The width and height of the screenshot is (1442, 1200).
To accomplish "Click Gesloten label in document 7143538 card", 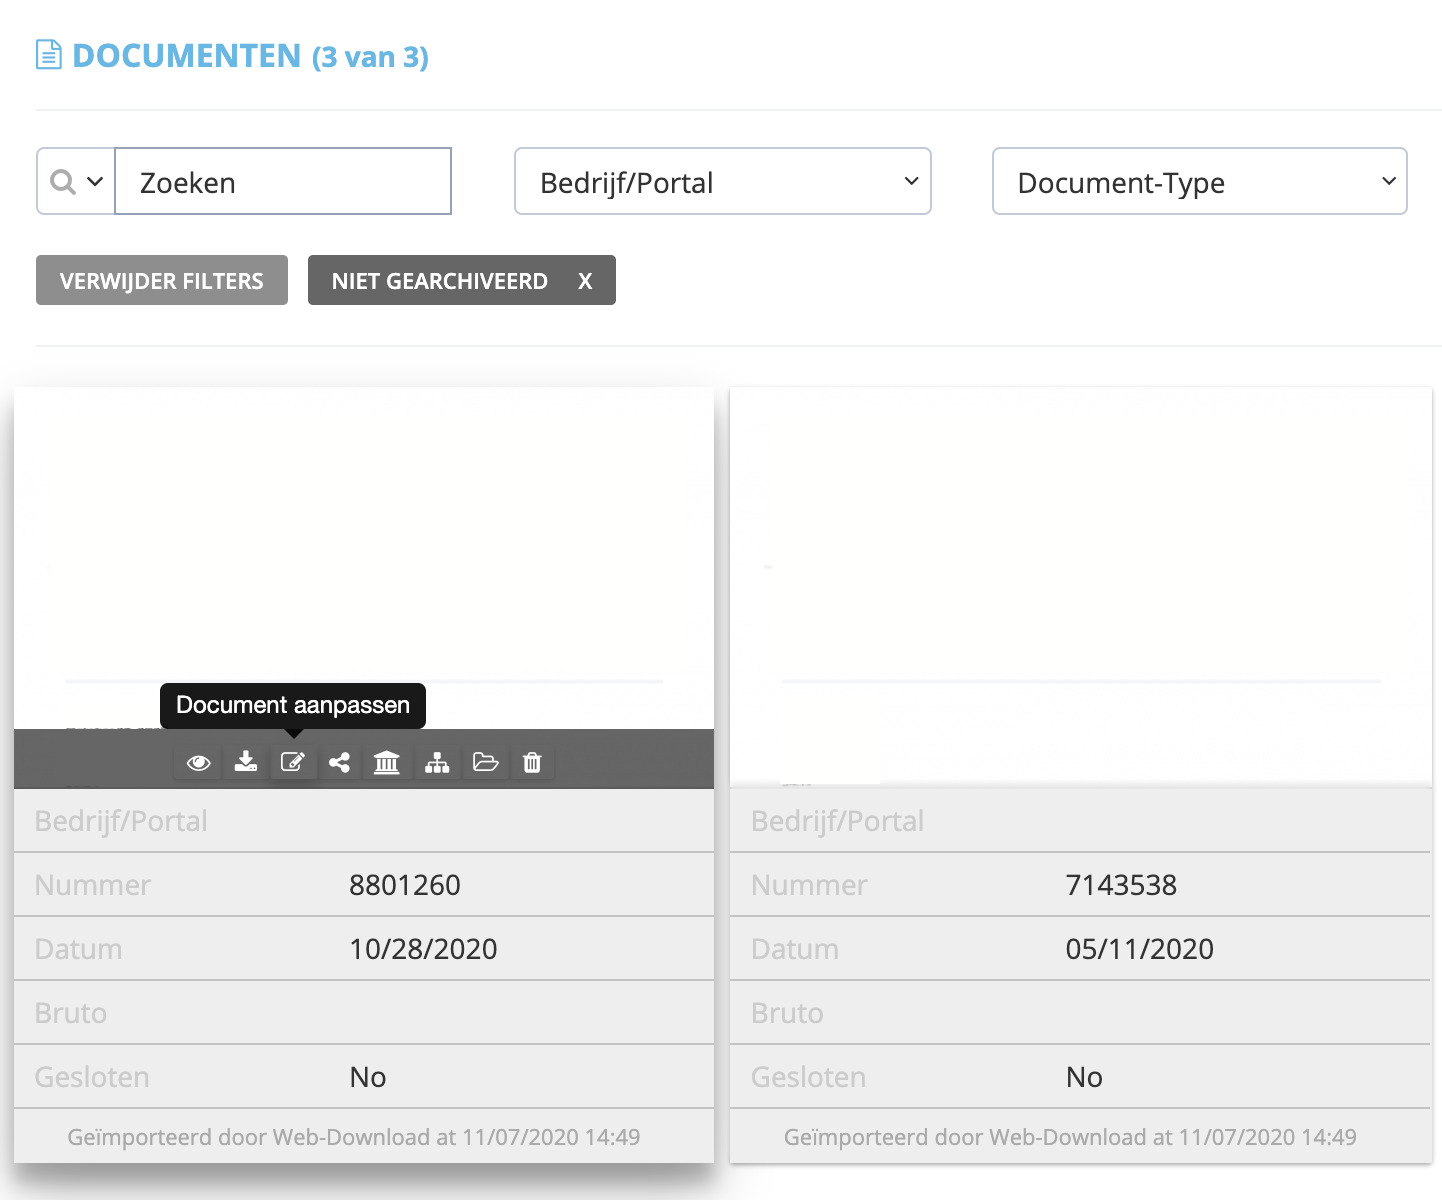I will [808, 1077].
